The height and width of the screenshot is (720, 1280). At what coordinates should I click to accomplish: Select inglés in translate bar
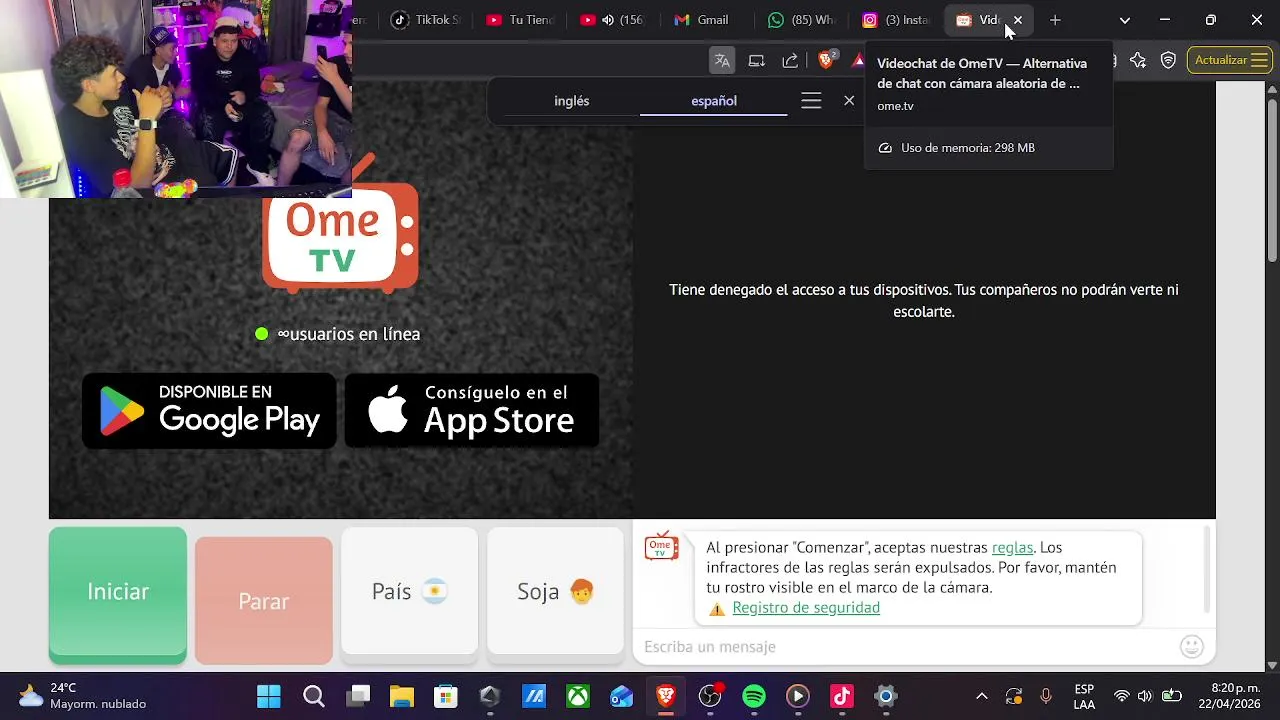point(572,101)
